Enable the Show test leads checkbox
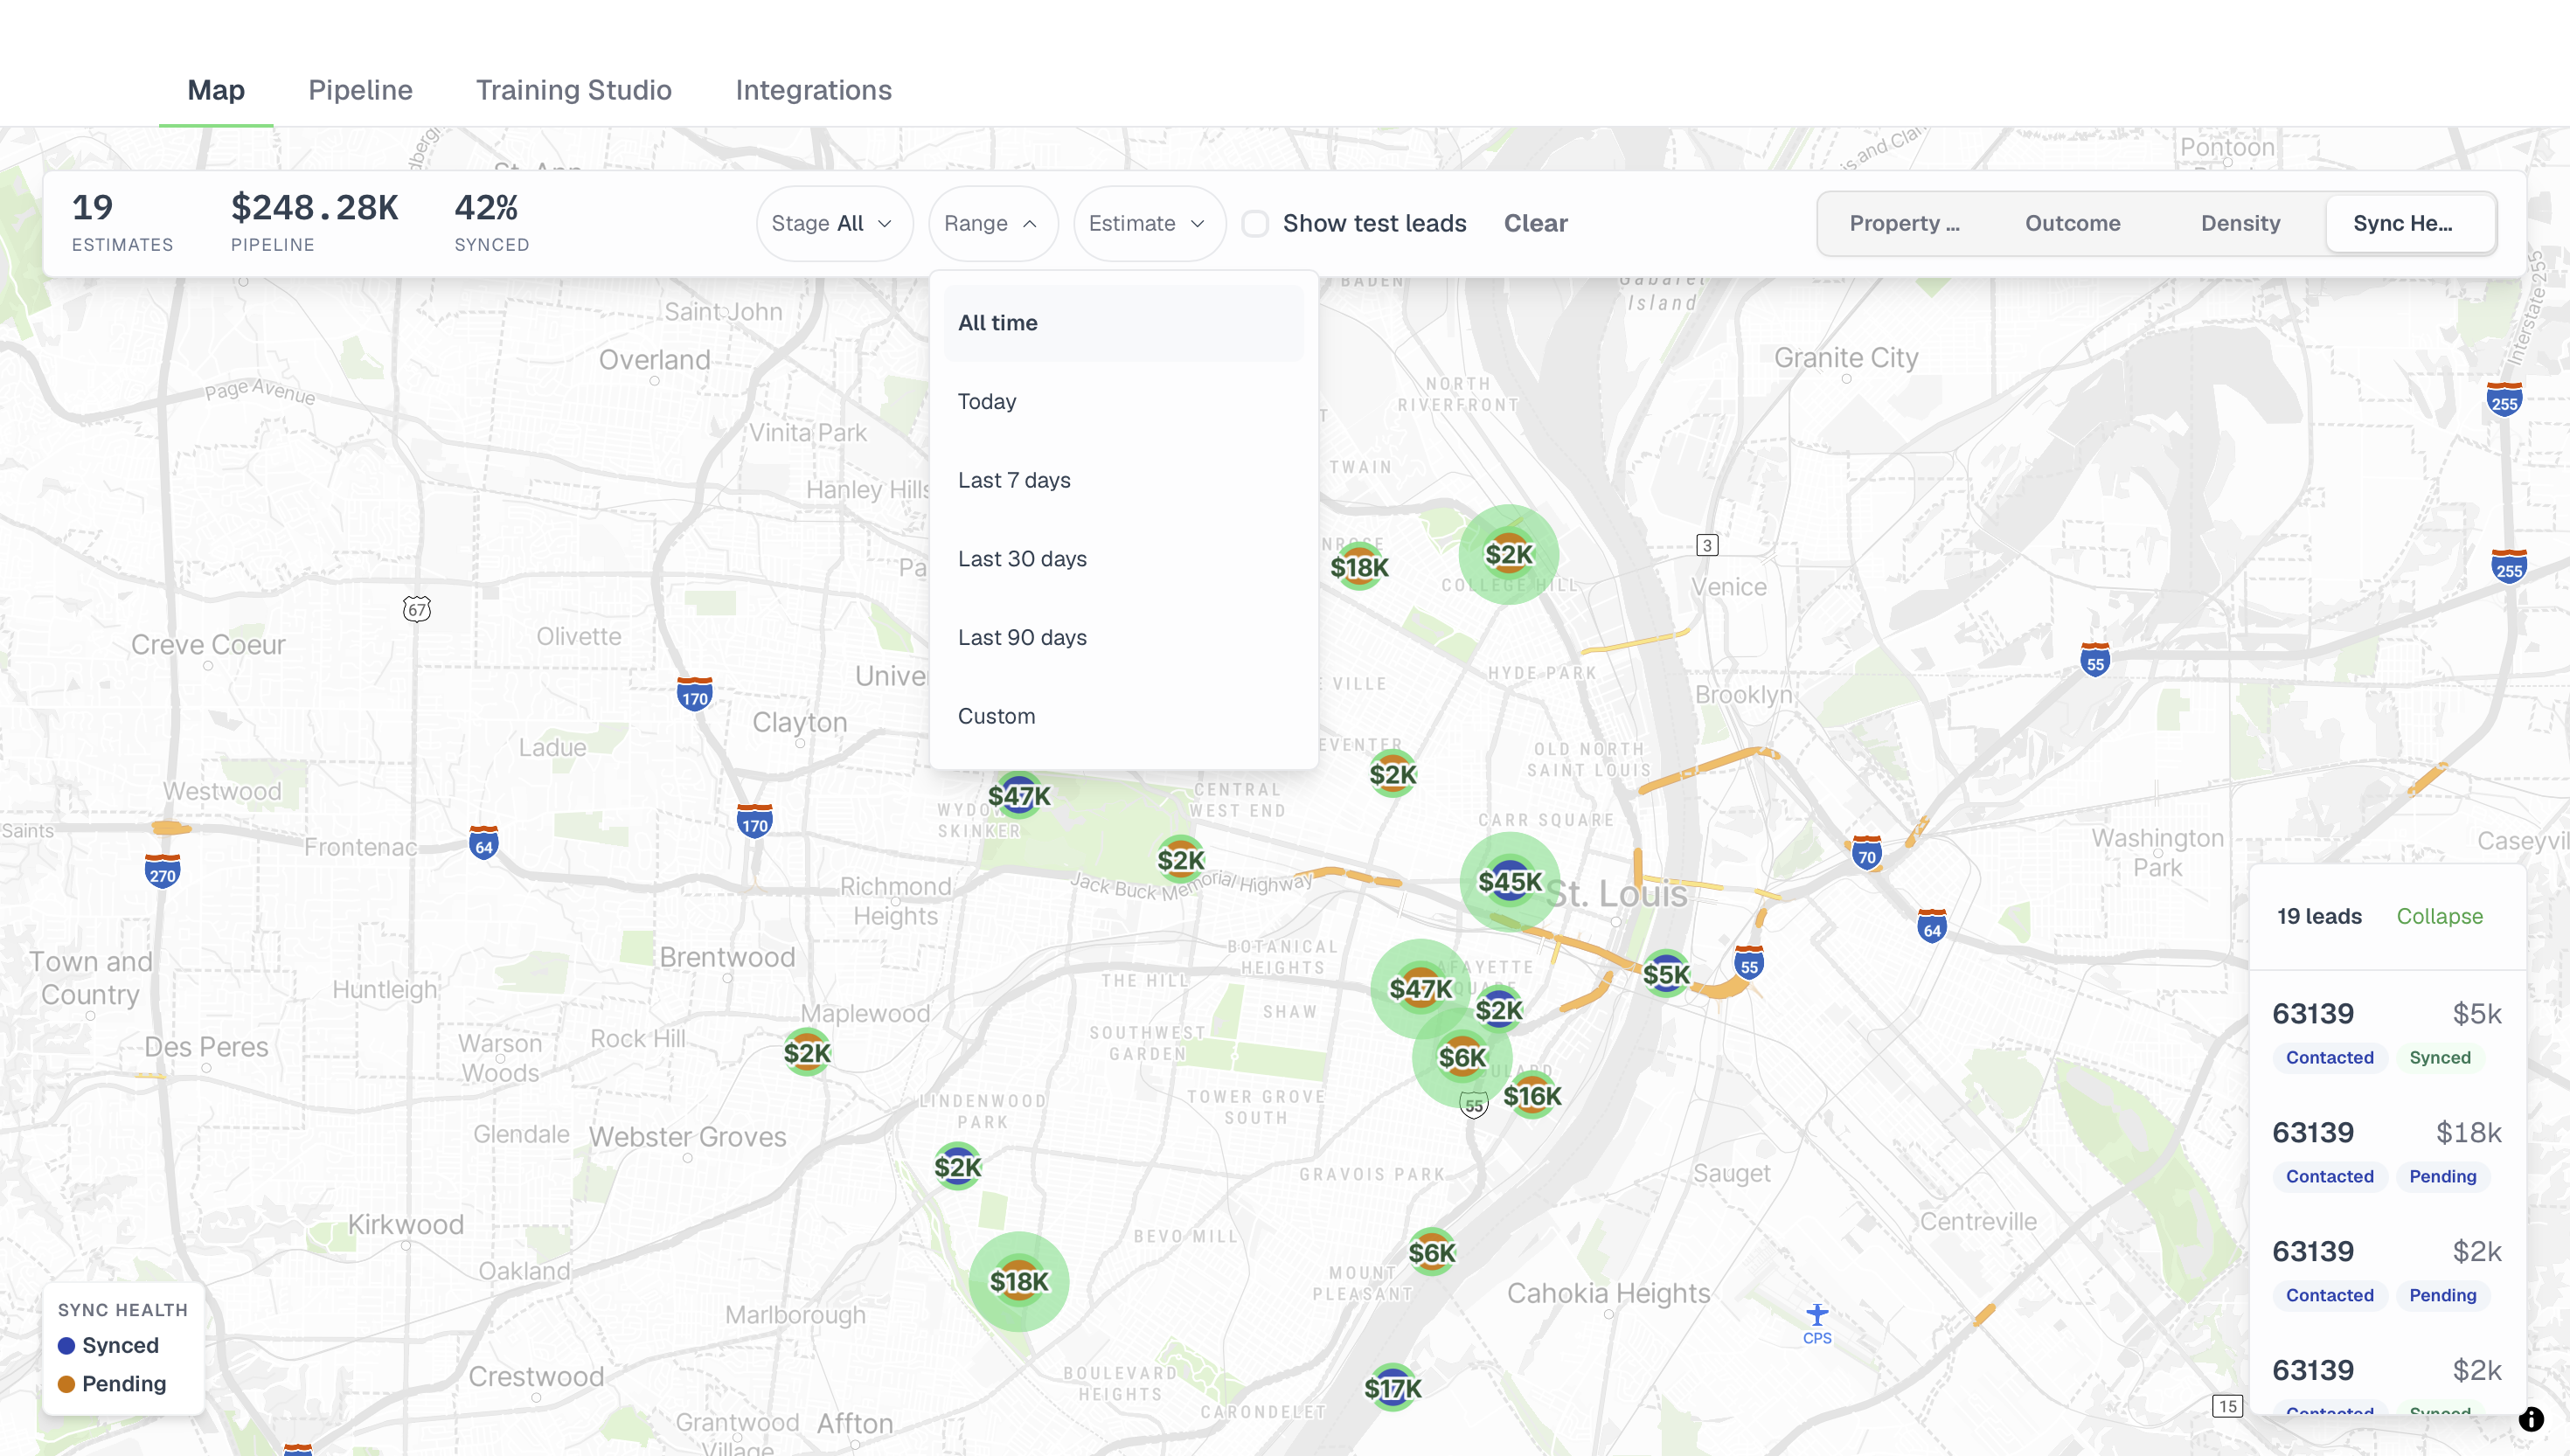Image resolution: width=2570 pixels, height=1456 pixels. 1255,223
